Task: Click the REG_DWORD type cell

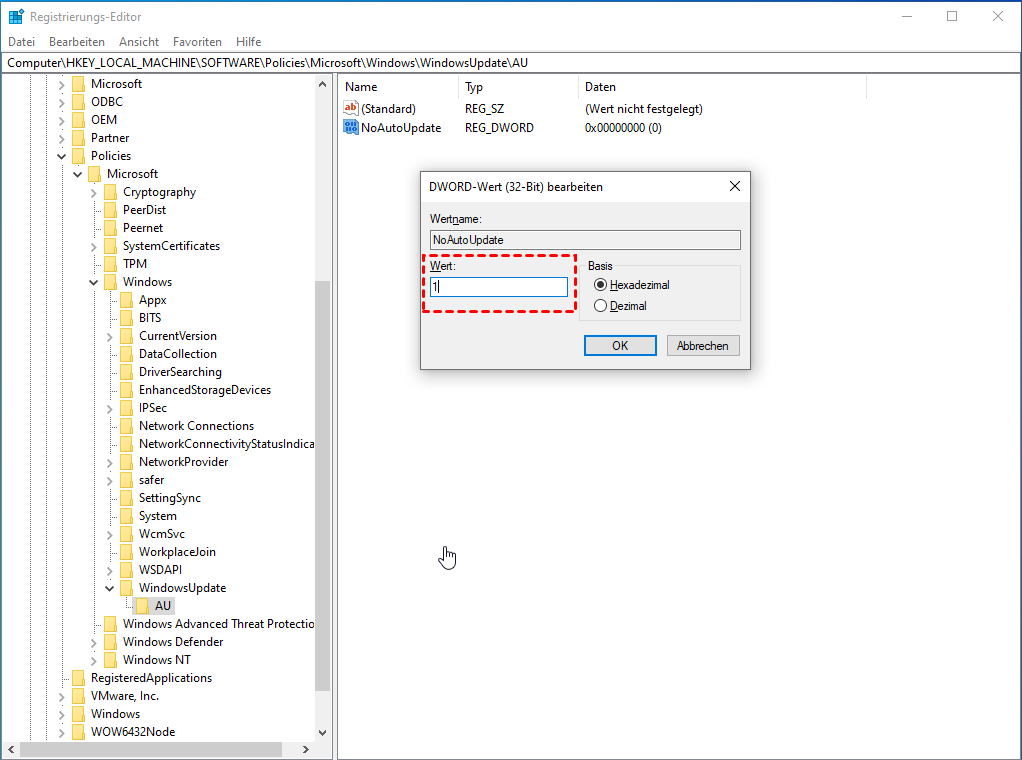Action: (x=499, y=128)
